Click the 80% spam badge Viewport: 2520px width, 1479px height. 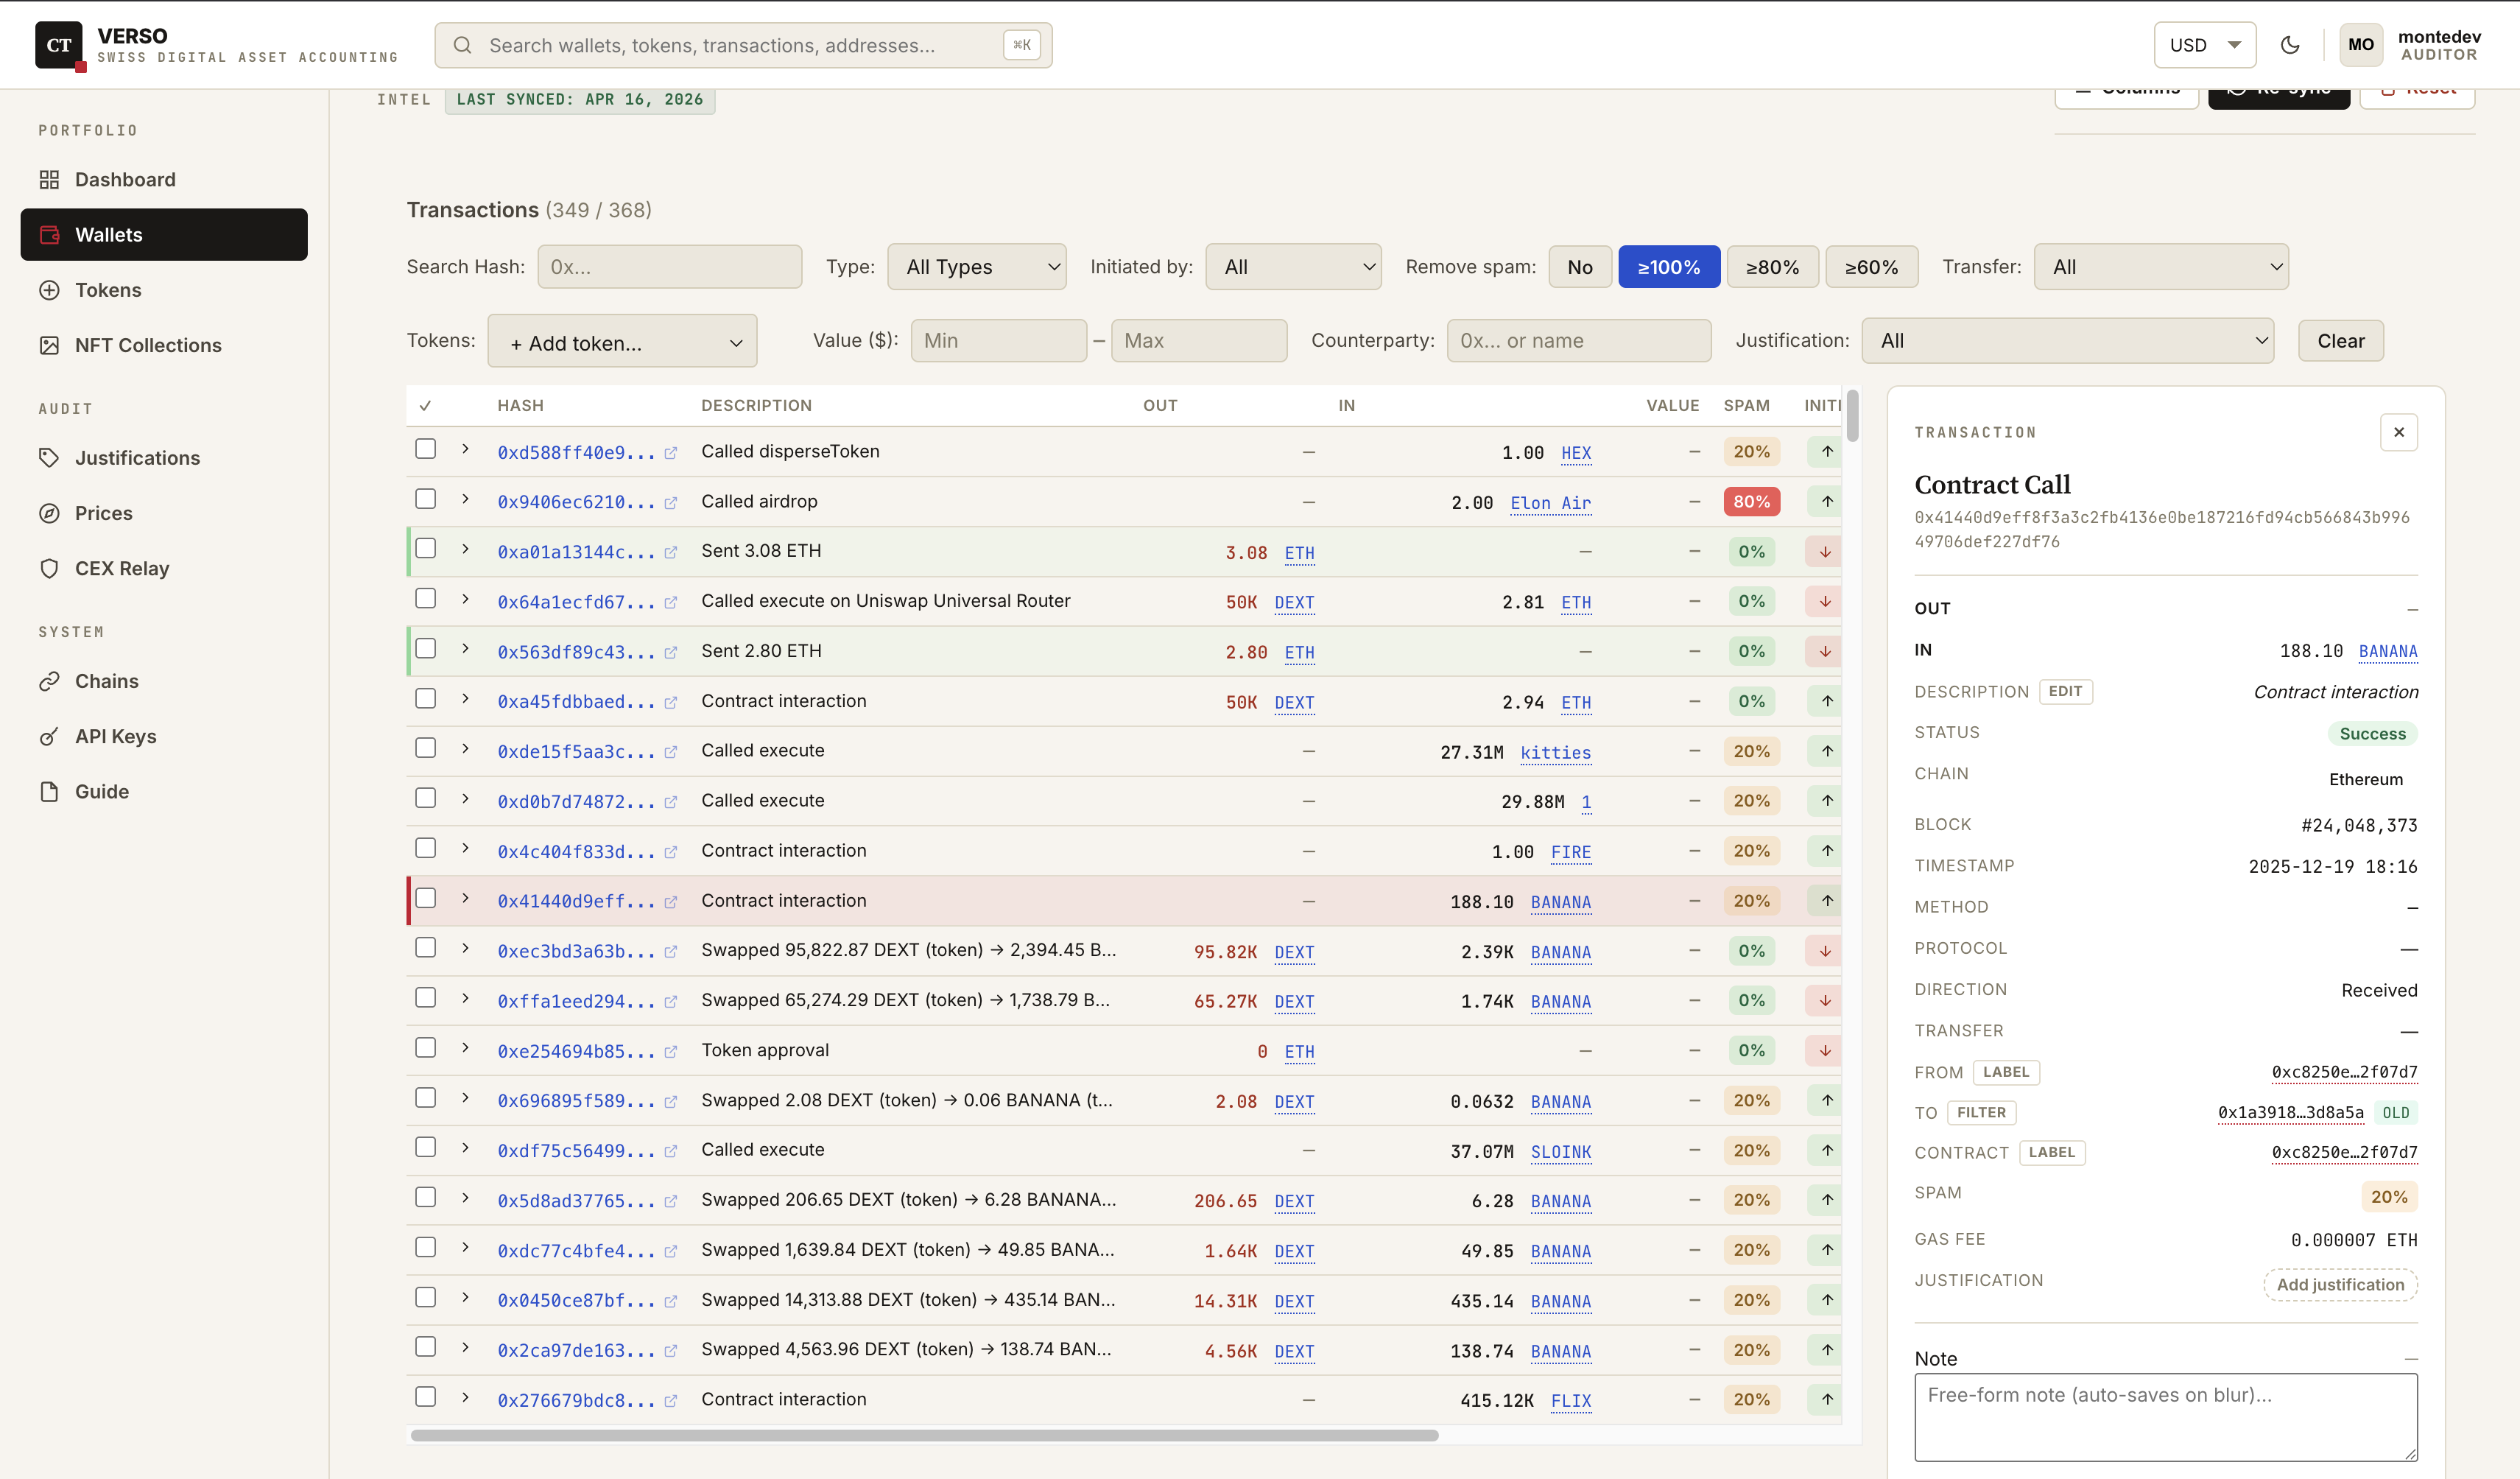pos(1751,502)
